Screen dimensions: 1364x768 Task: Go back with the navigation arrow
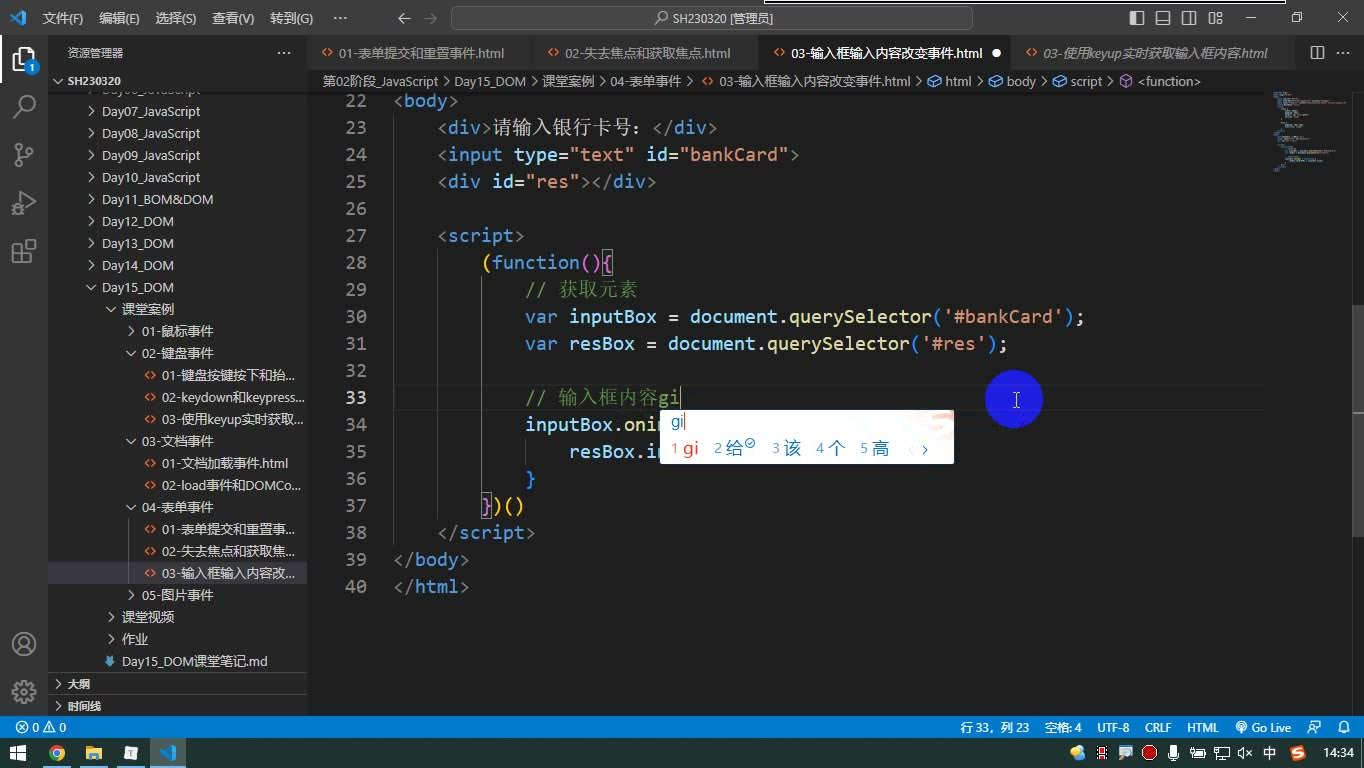pyautogui.click(x=404, y=18)
